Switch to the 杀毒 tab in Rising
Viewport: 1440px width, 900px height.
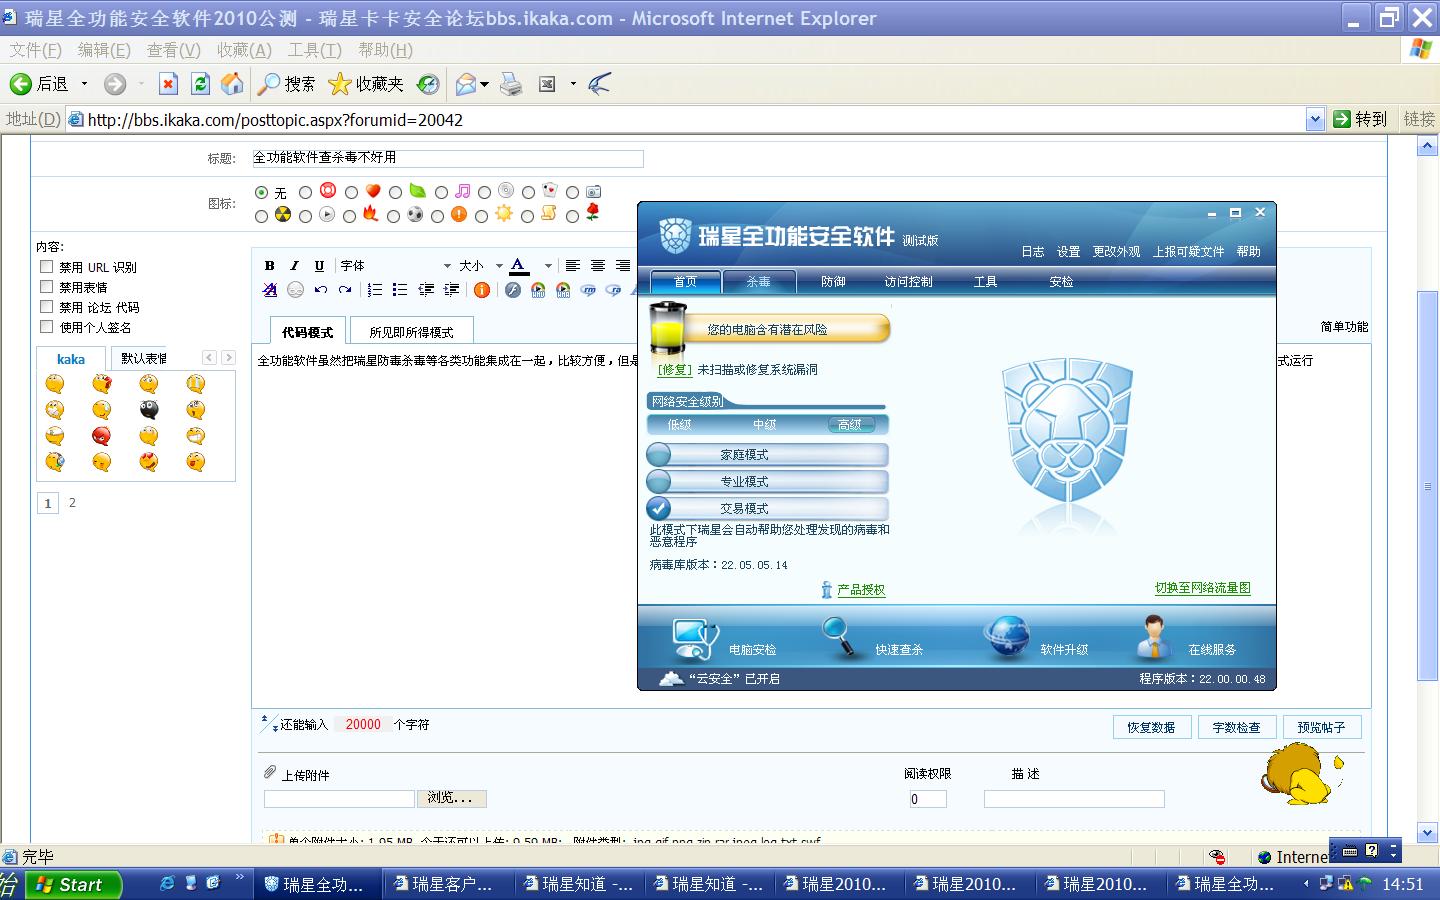[759, 282]
